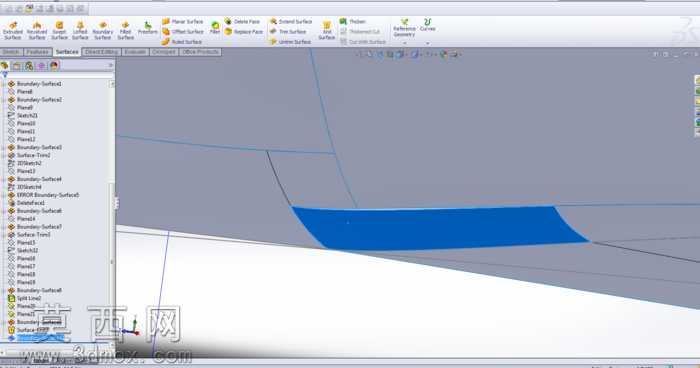Select the Knit Surface tool
The image size is (700, 368).
[x=327, y=30]
